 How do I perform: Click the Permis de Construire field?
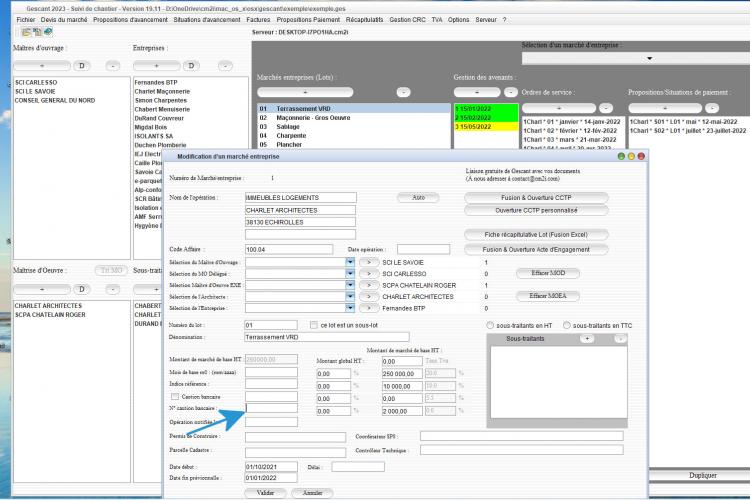[x=295, y=437]
